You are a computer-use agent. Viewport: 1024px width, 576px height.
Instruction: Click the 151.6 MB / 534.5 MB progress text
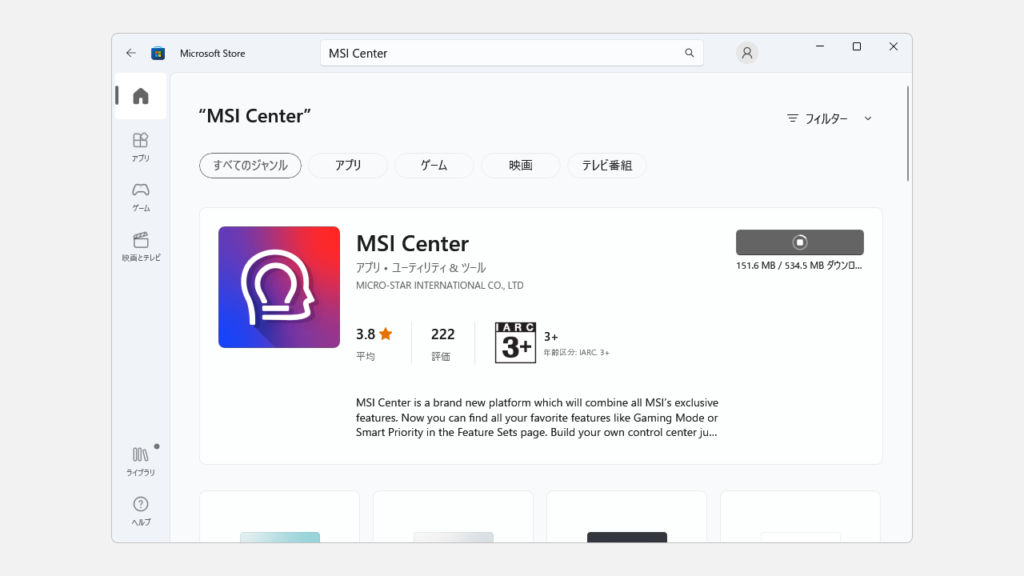(799, 266)
